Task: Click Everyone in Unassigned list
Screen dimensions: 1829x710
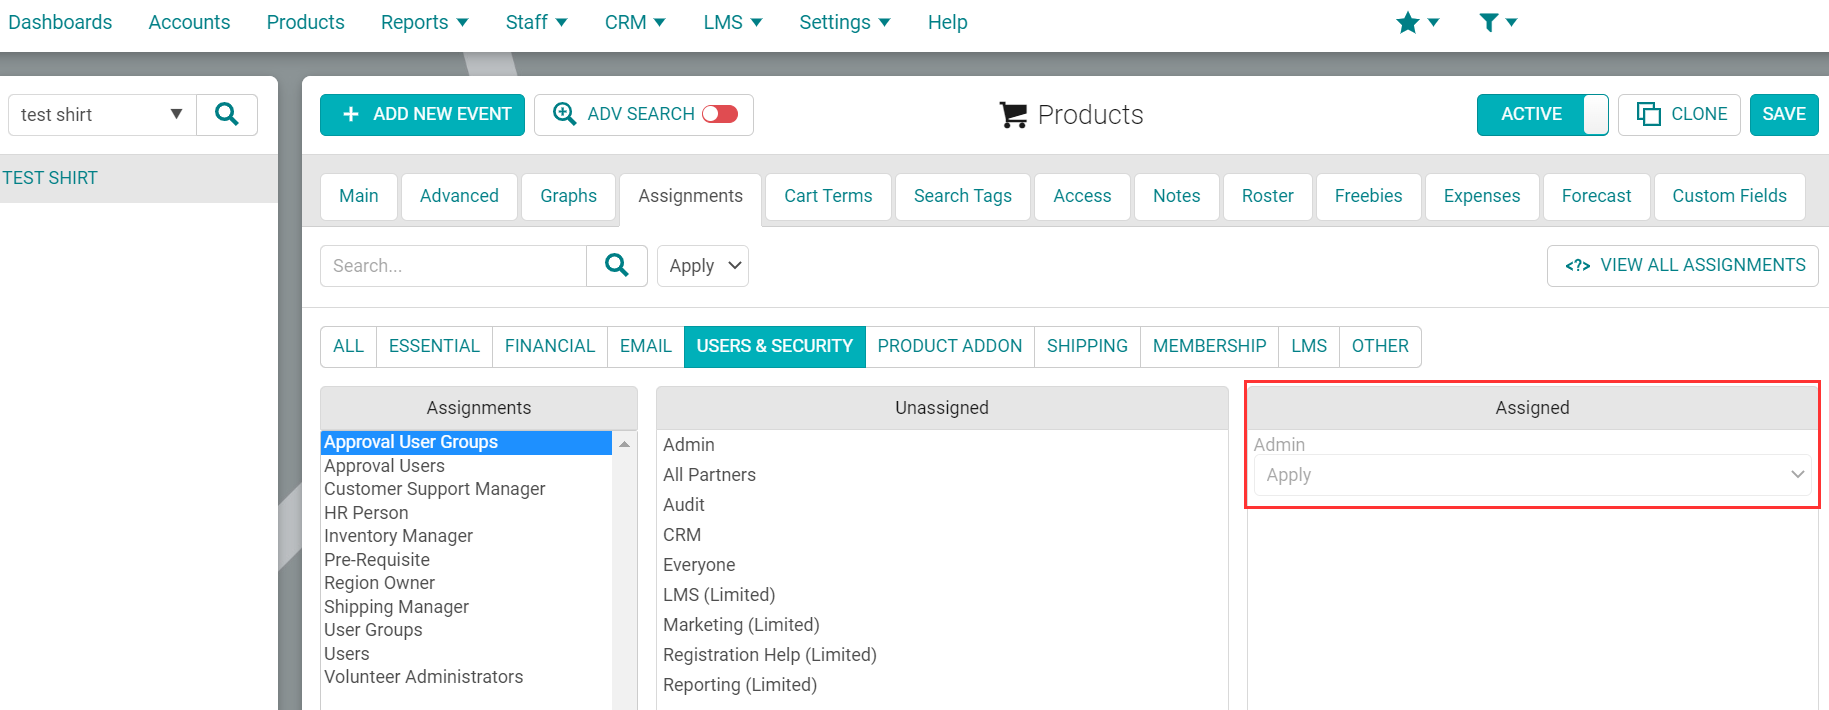Action: (x=699, y=565)
